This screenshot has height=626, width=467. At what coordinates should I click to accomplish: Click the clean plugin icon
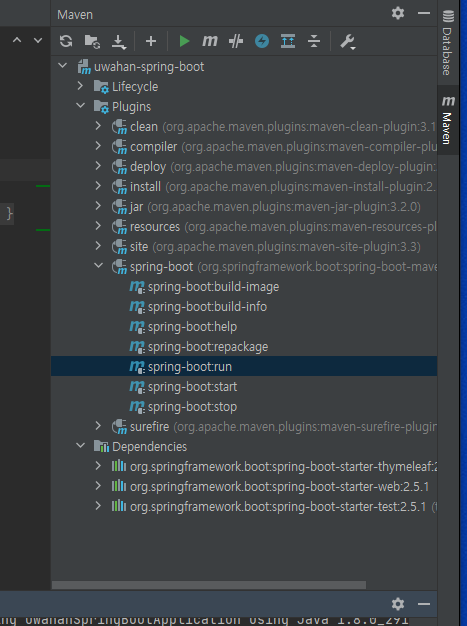click(x=119, y=127)
